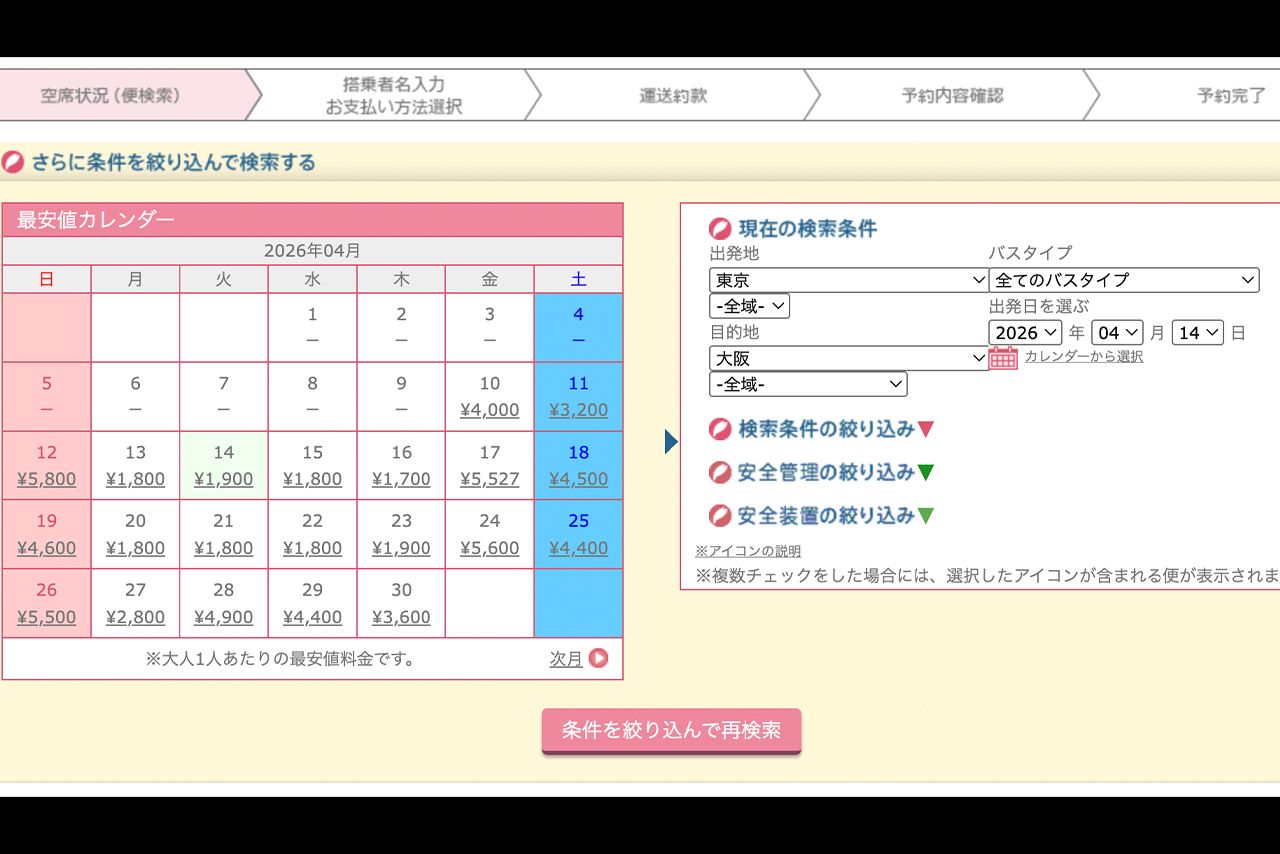Click the ※アイコンの説明 link
The width and height of the screenshot is (1280, 854).
click(x=748, y=551)
